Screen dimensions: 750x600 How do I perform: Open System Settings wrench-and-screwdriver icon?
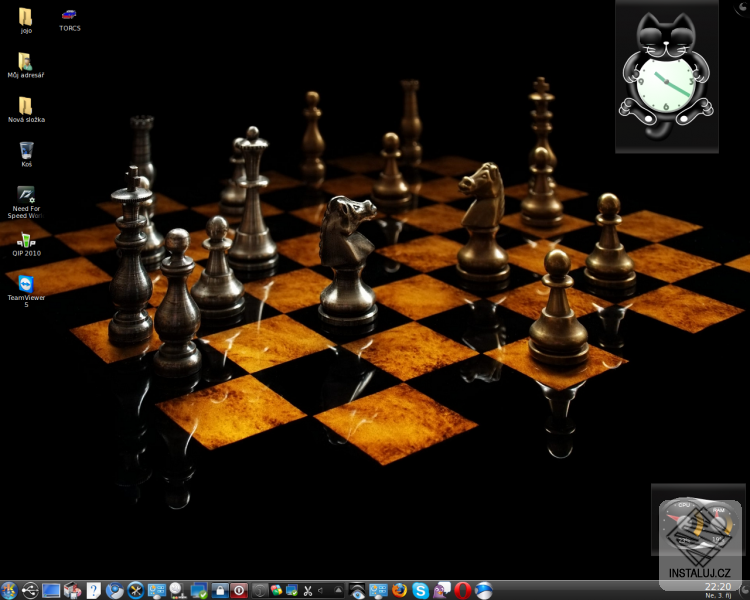click(x=135, y=590)
